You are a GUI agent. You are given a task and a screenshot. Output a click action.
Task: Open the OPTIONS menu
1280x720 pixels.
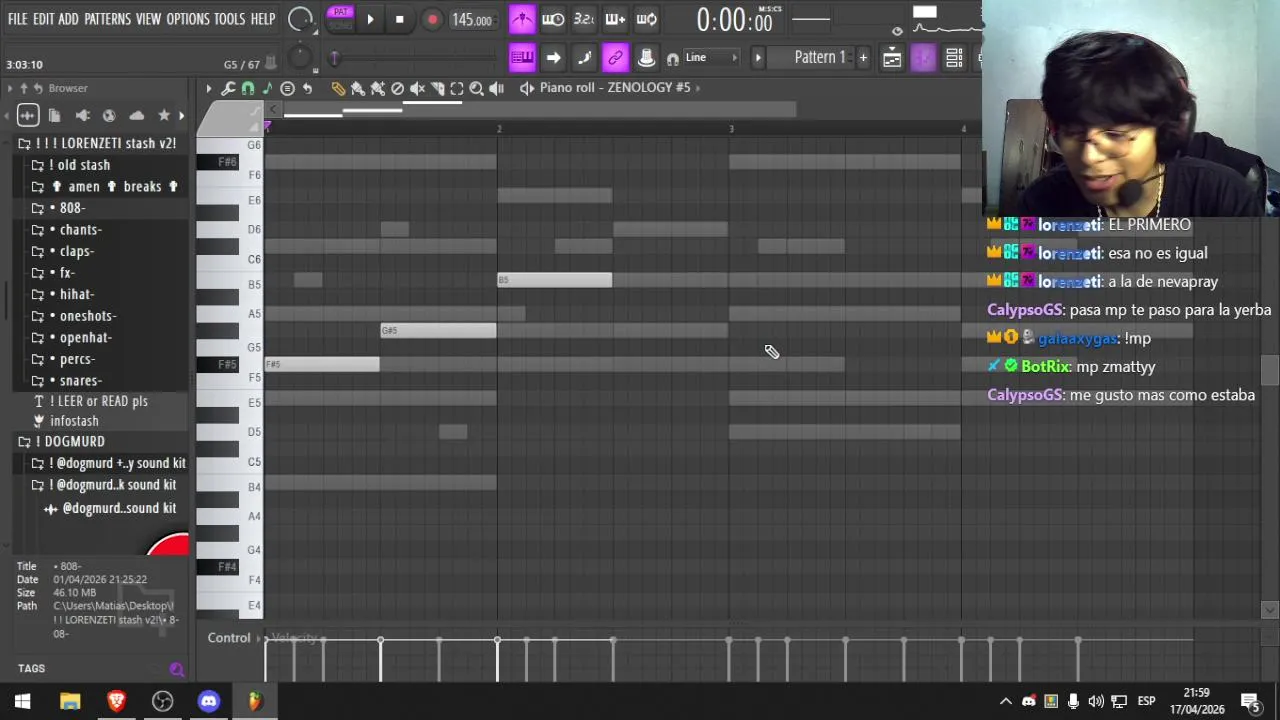[x=188, y=19]
